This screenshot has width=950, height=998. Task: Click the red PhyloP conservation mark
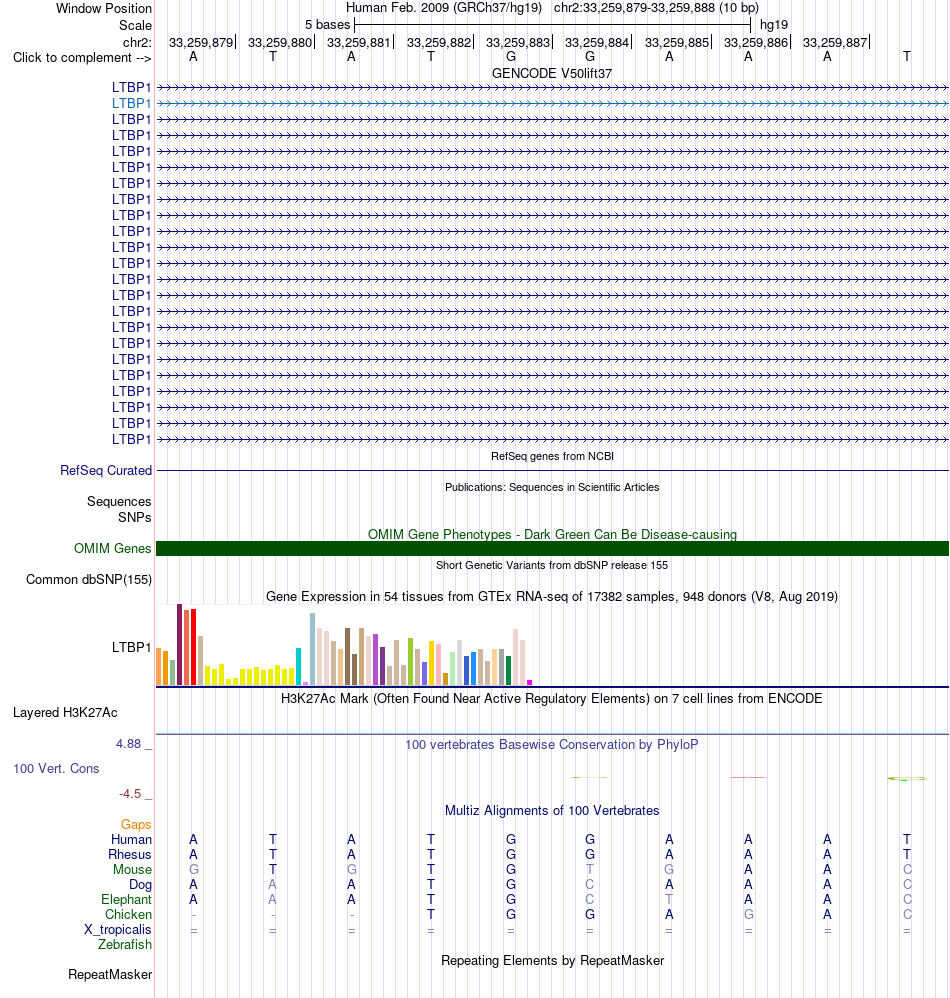tap(748, 777)
